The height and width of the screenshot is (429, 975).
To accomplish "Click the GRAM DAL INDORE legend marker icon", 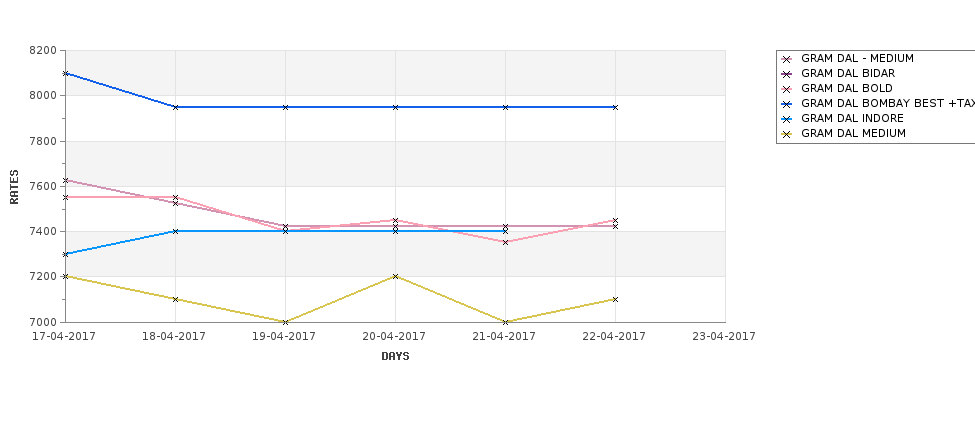I will coord(787,119).
